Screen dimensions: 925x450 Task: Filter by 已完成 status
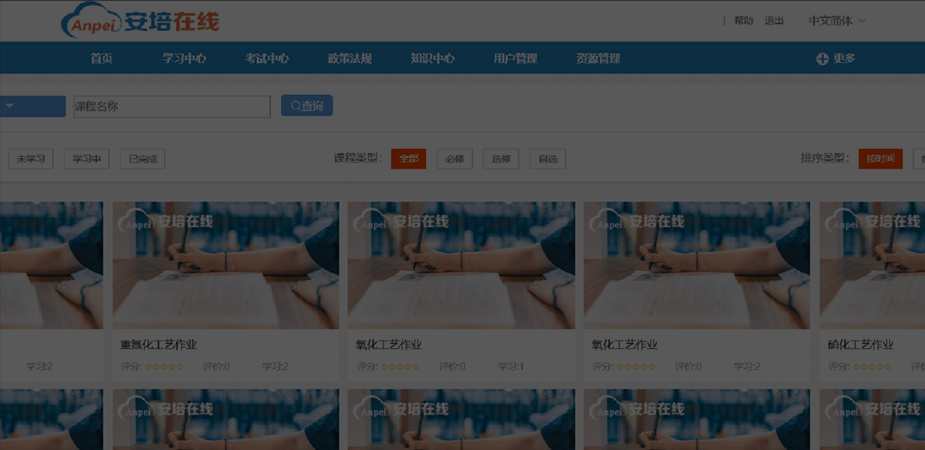(x=143, y=159)
